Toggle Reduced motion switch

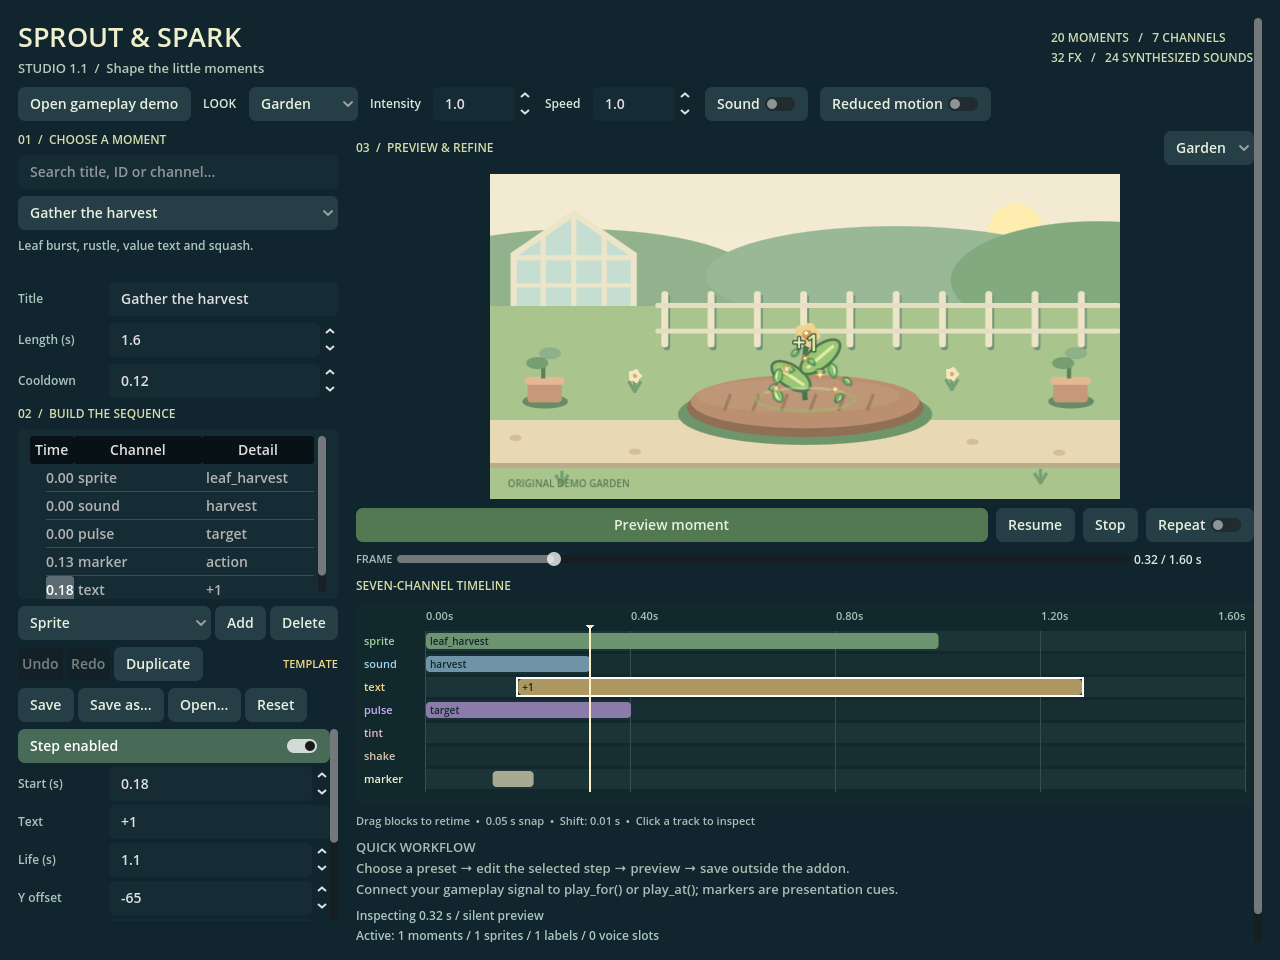click(x=905, y=104)
